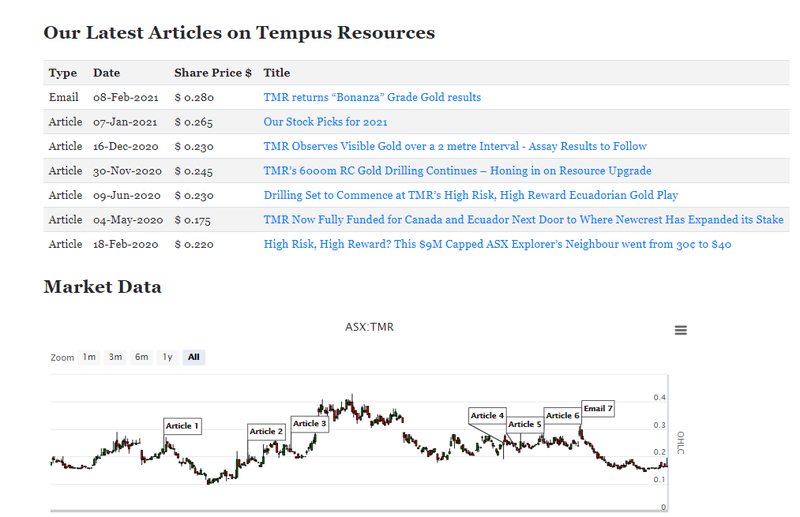
Task: Click the Email 7 chart flag
Action: (x=598, y=409)
